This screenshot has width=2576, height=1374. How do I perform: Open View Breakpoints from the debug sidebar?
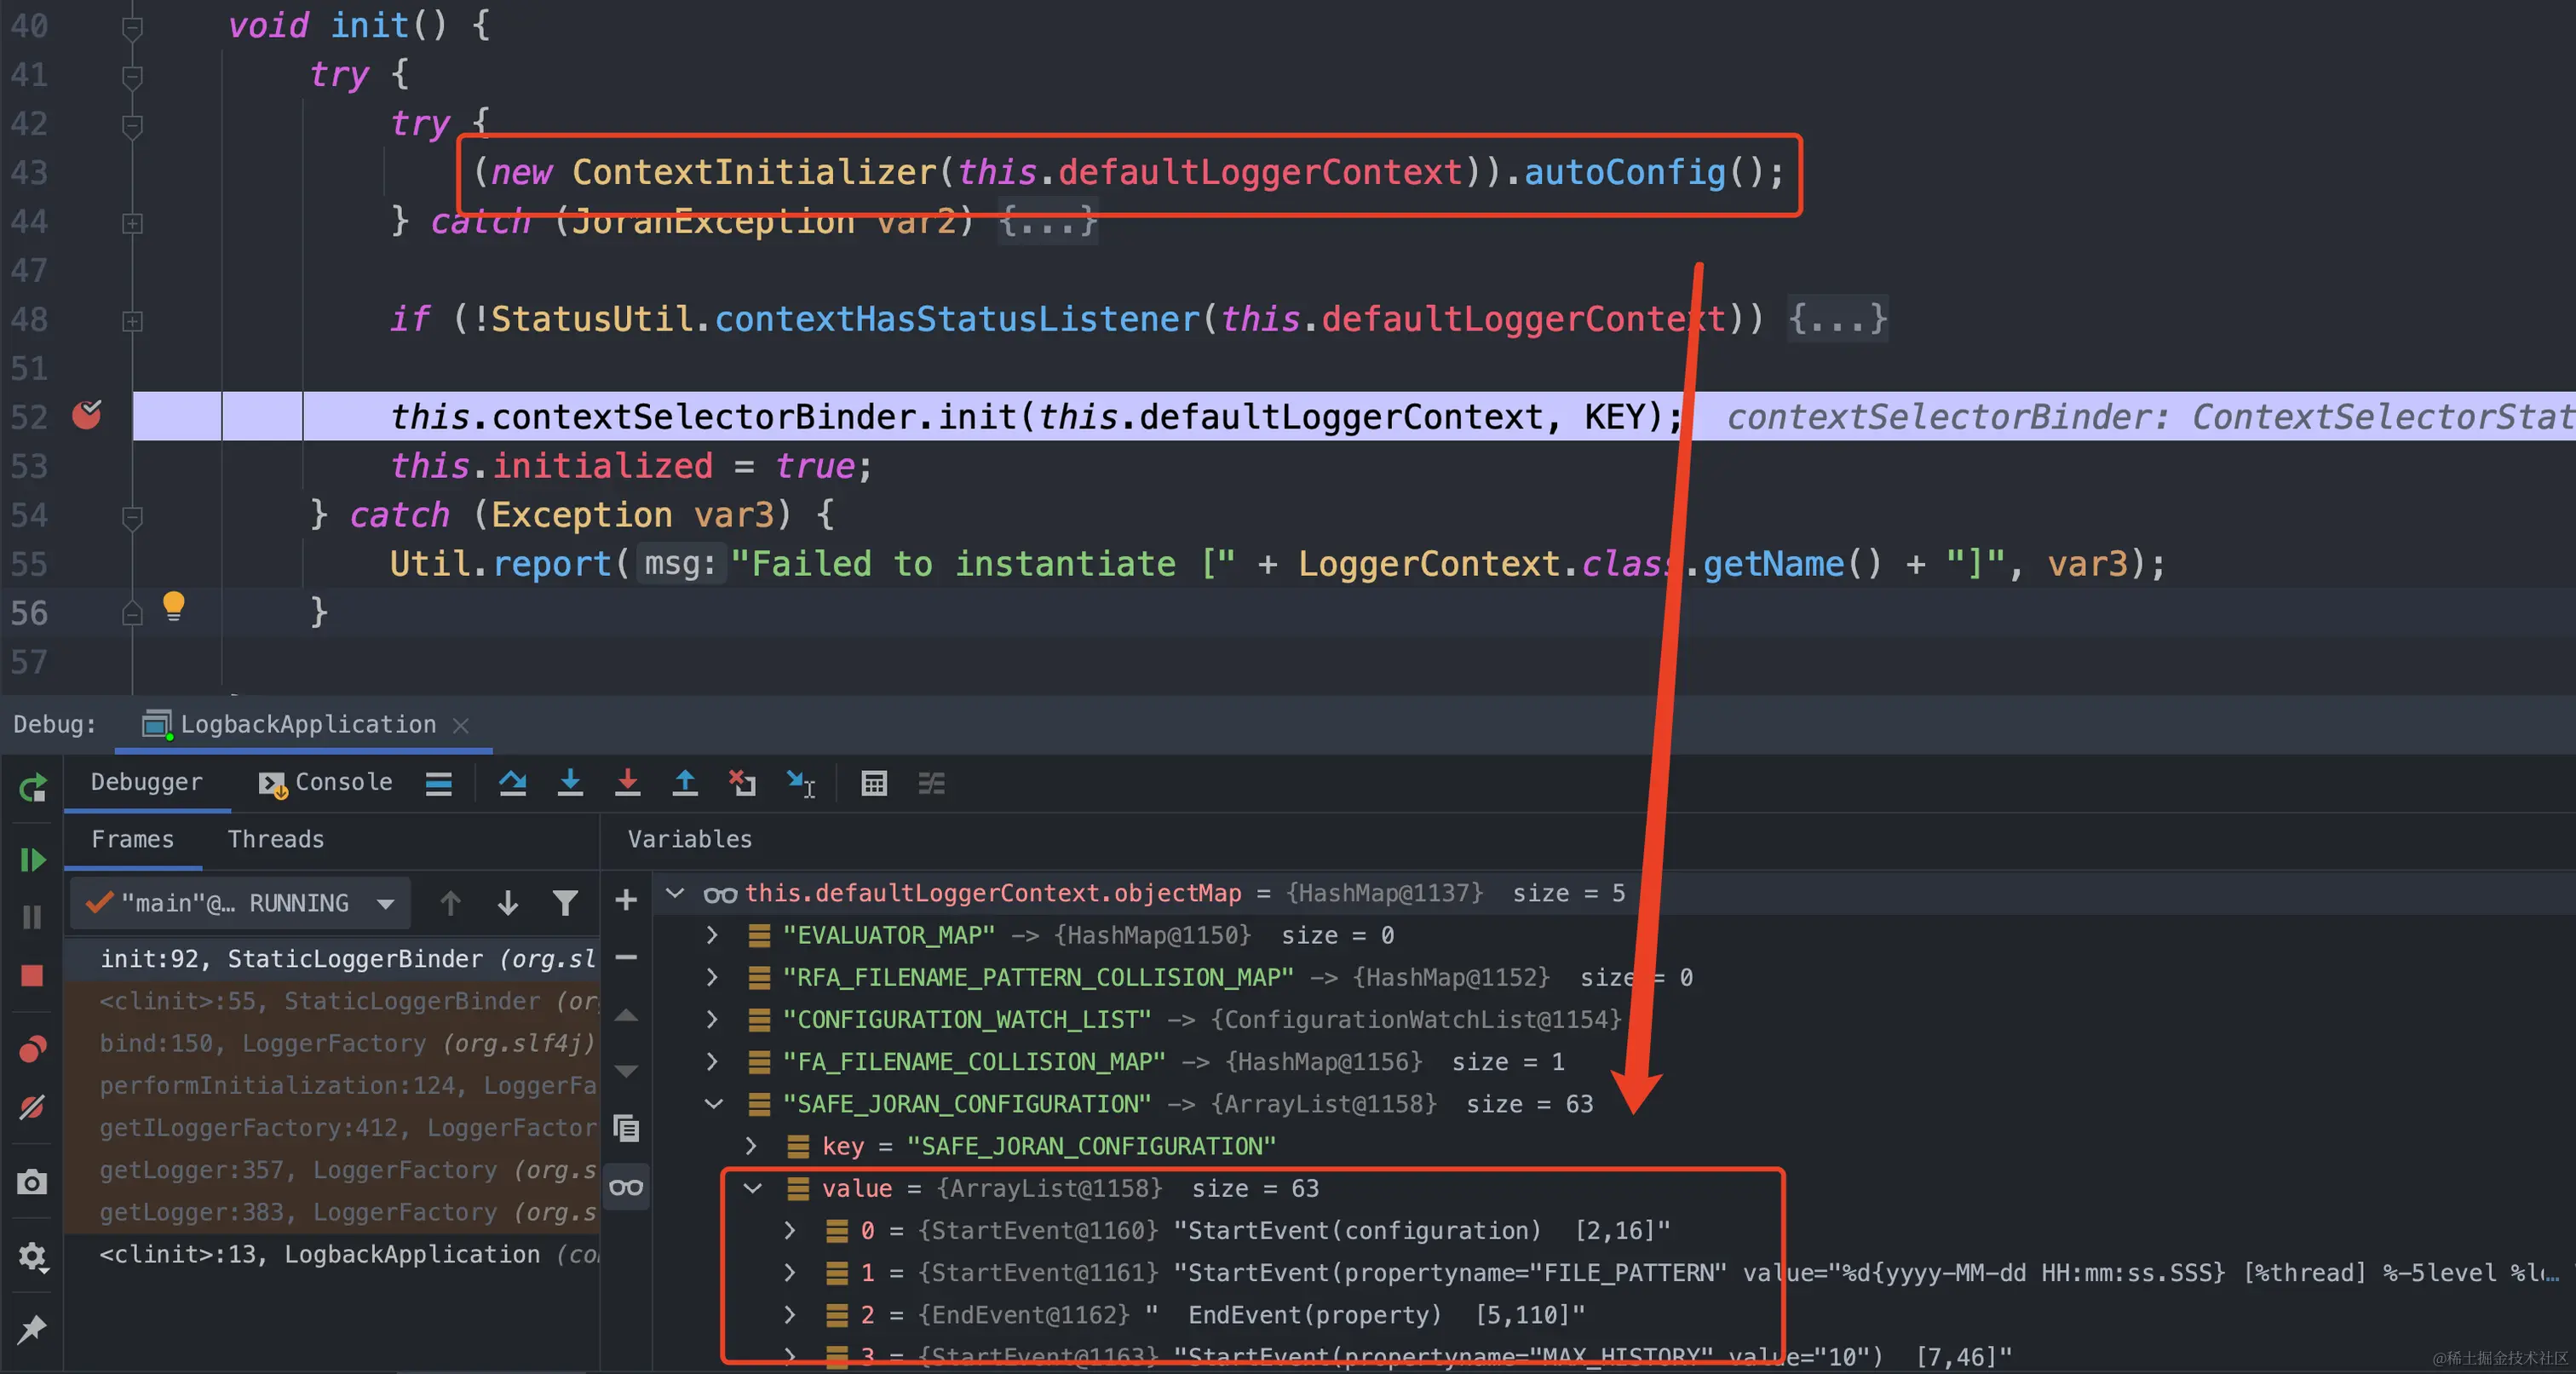click(x=32, y=1049)
